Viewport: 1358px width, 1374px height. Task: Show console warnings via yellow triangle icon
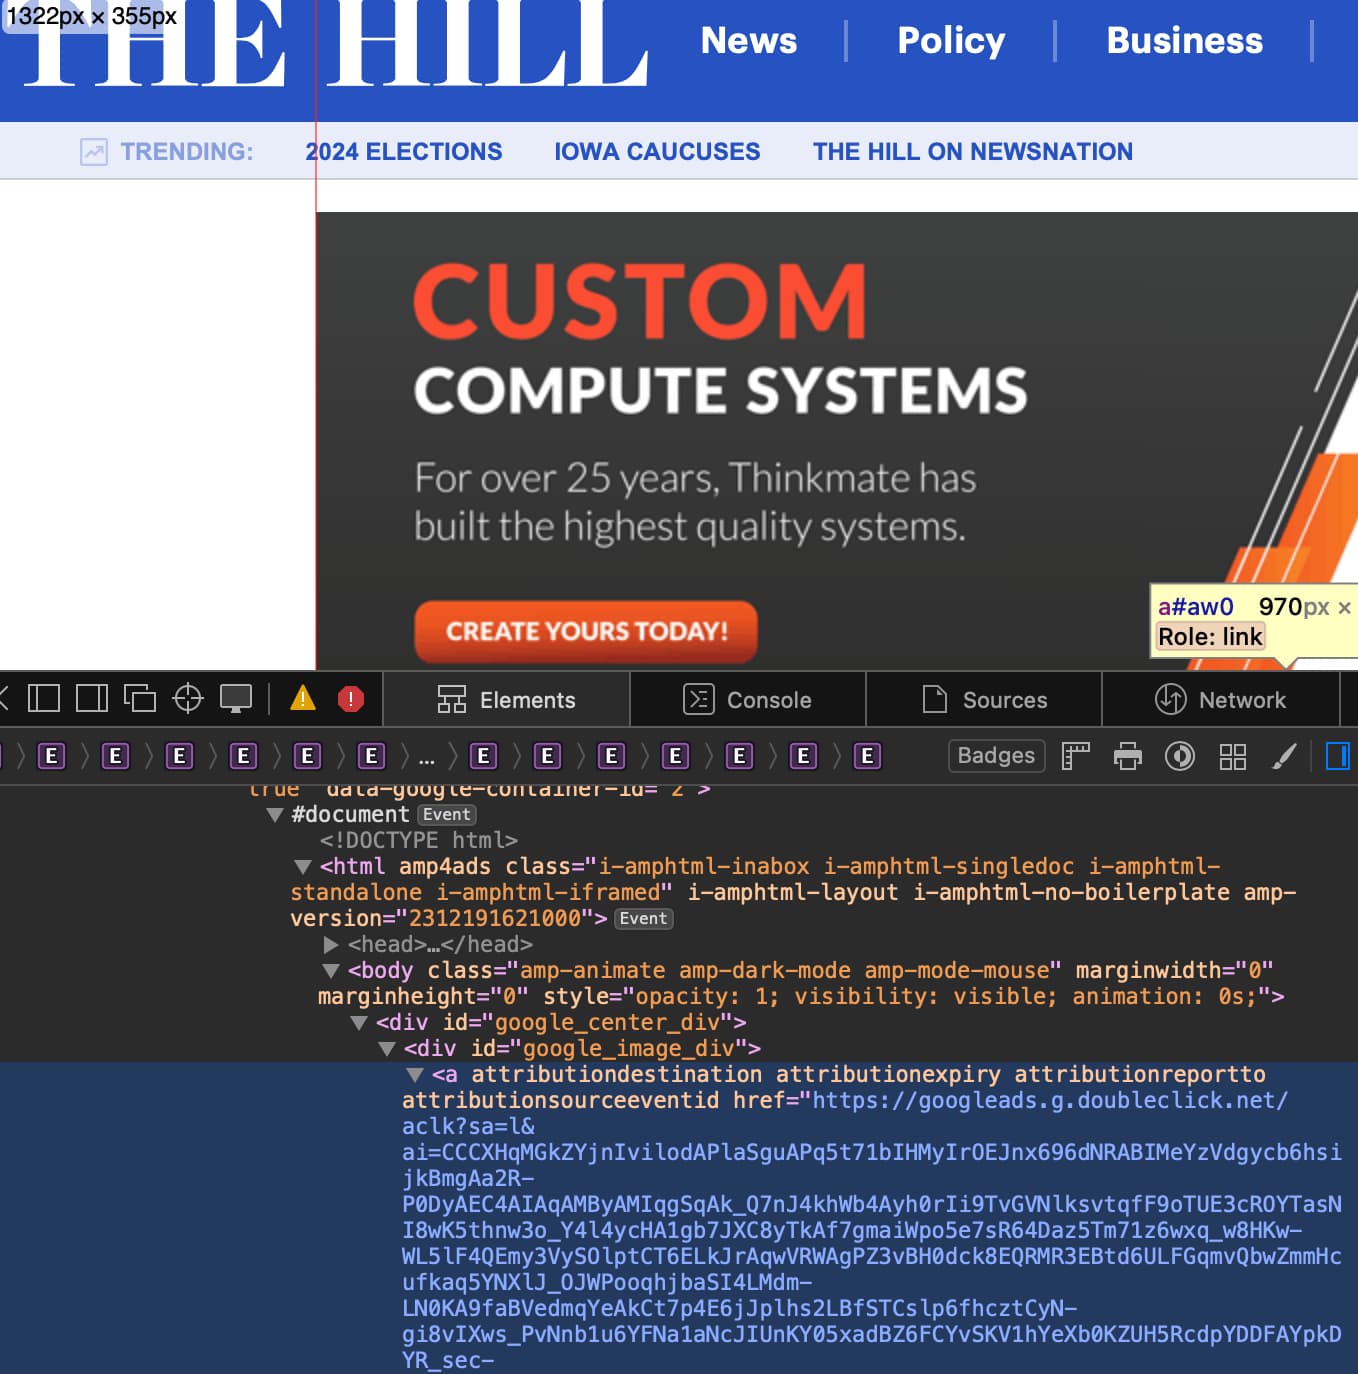point(303,698)
